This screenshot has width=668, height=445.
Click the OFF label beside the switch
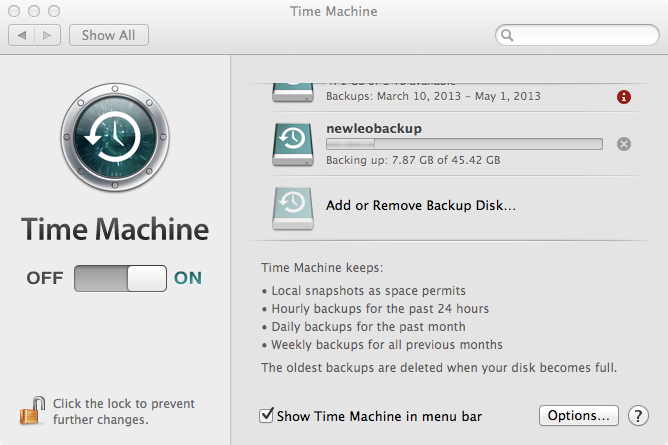click(x=45, y=278)
